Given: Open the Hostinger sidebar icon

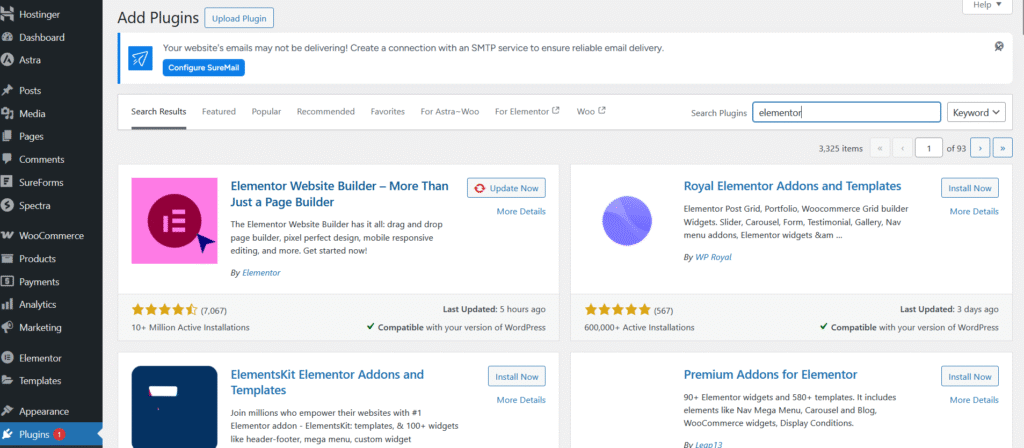Looking at the screenshot, I should coord(8,15).
